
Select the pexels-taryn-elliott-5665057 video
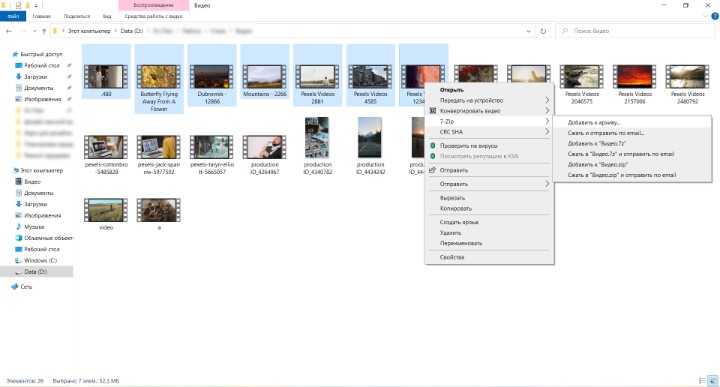coord(212,155)
